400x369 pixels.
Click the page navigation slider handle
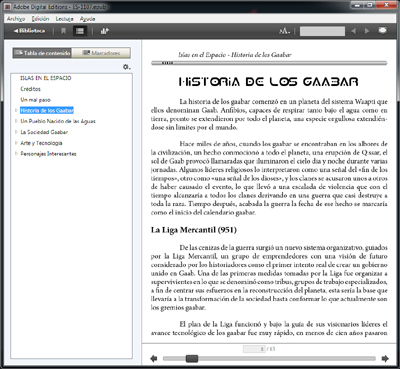tap(192, 359)
